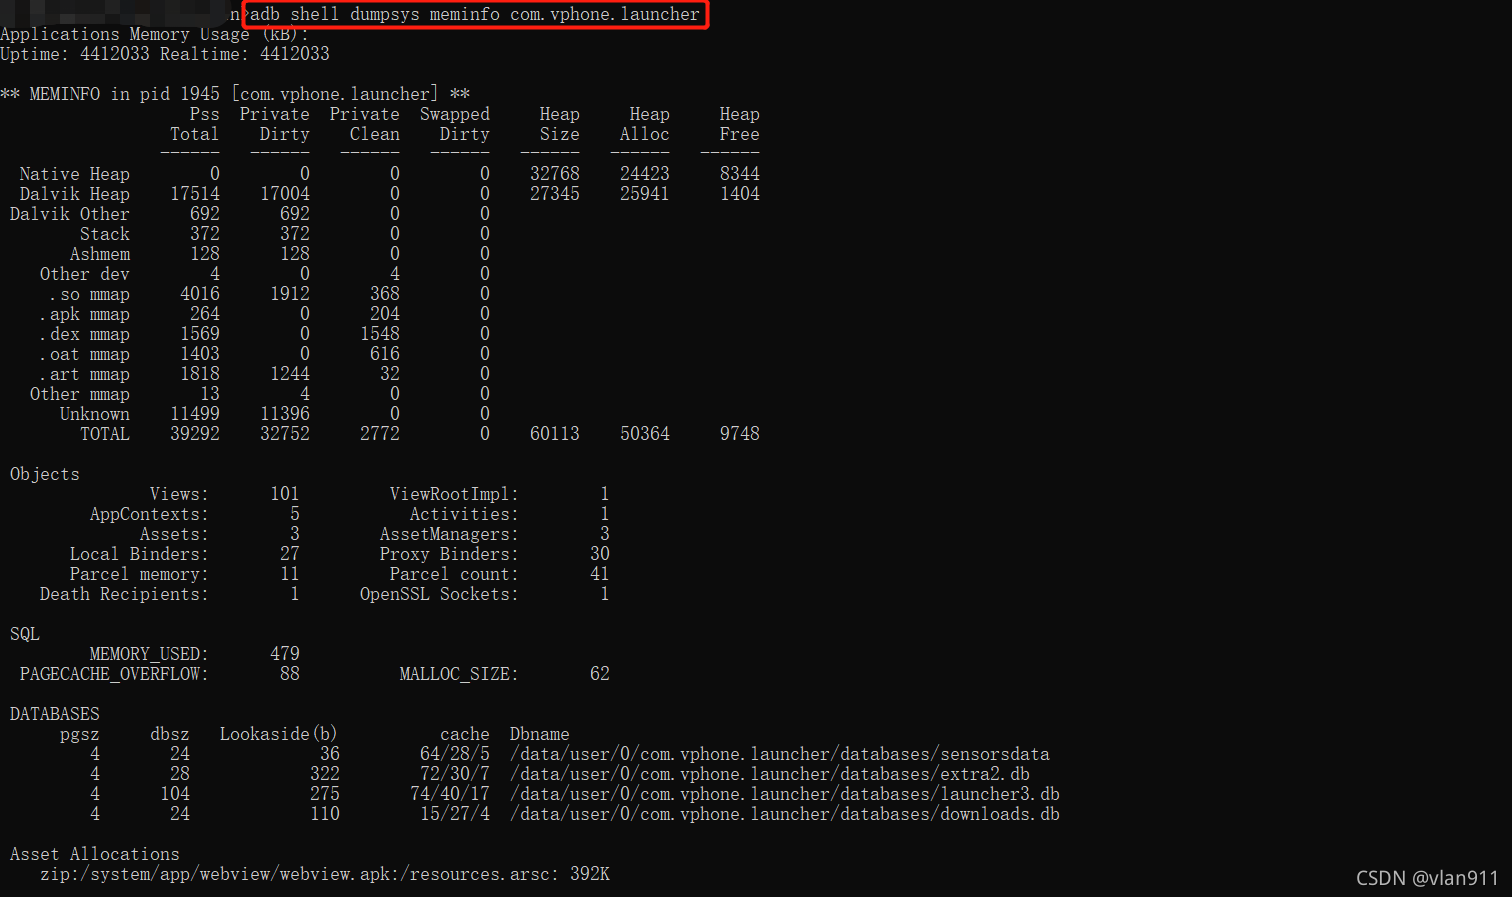
Task: Click the 'Death Recipients:' label
Action: pos(125,594)
